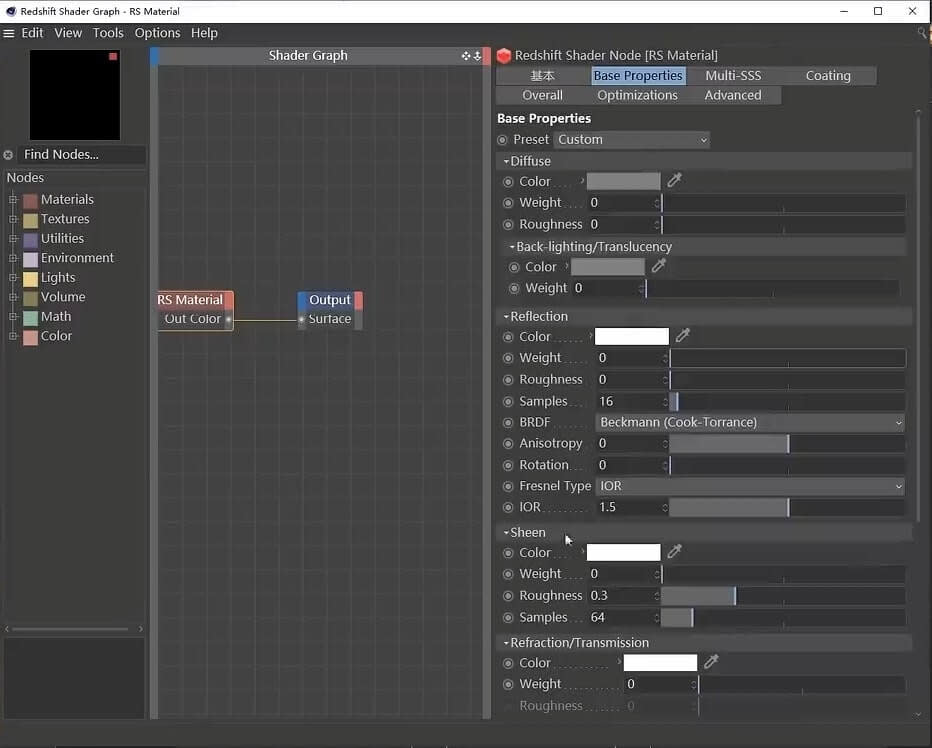Toggle animation dot for Preset
The width and height of the screenshot is (932, 748).
point(502,140)
